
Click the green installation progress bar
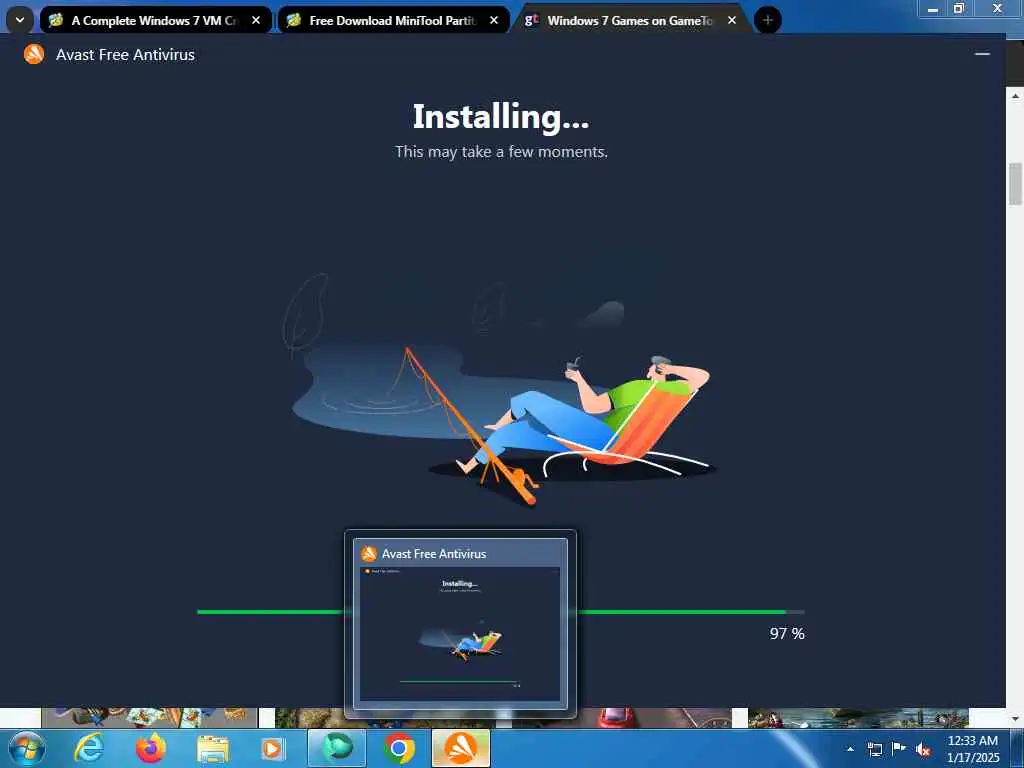[500, 612]
